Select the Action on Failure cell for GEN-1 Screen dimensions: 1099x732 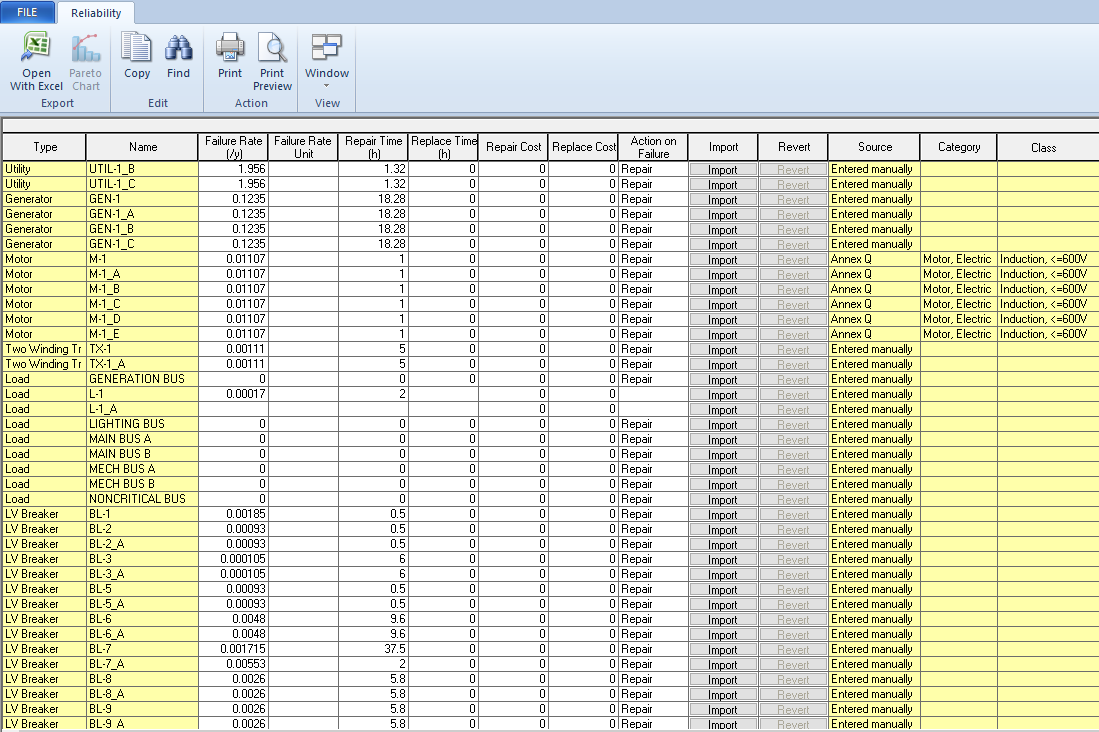click(x=652, y=199)
